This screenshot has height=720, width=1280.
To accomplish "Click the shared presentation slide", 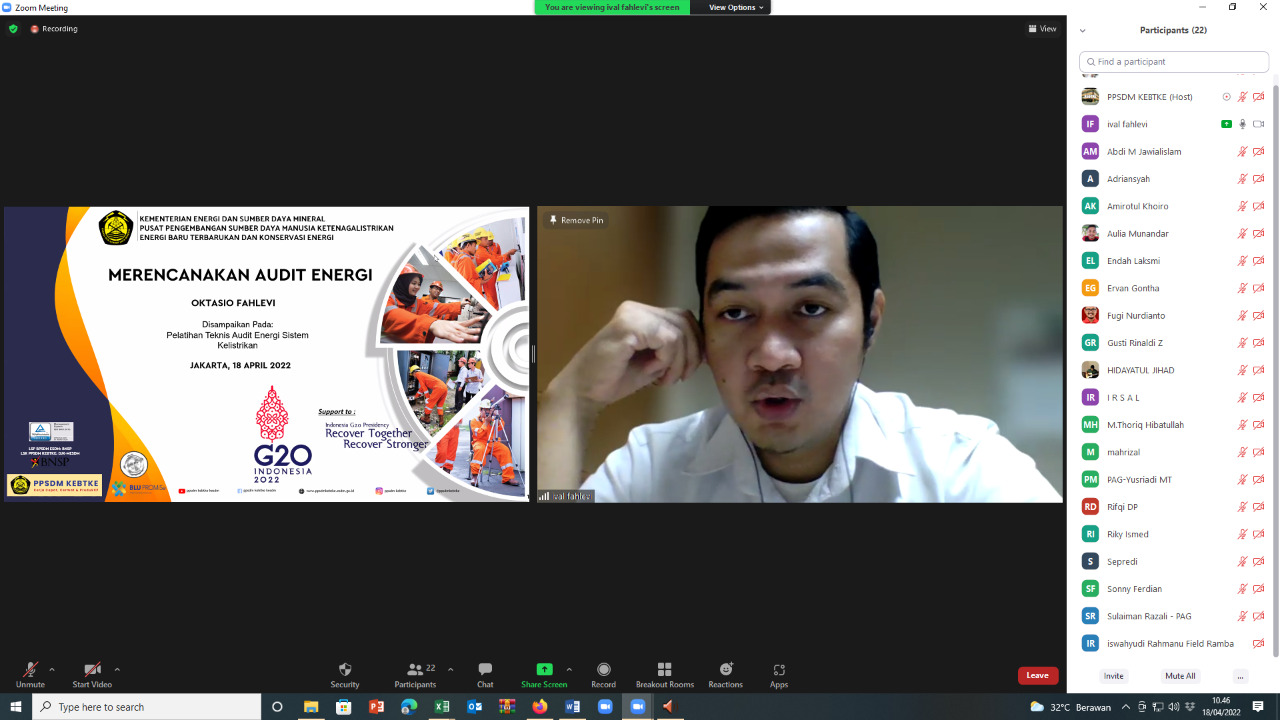I will point(266,354).
